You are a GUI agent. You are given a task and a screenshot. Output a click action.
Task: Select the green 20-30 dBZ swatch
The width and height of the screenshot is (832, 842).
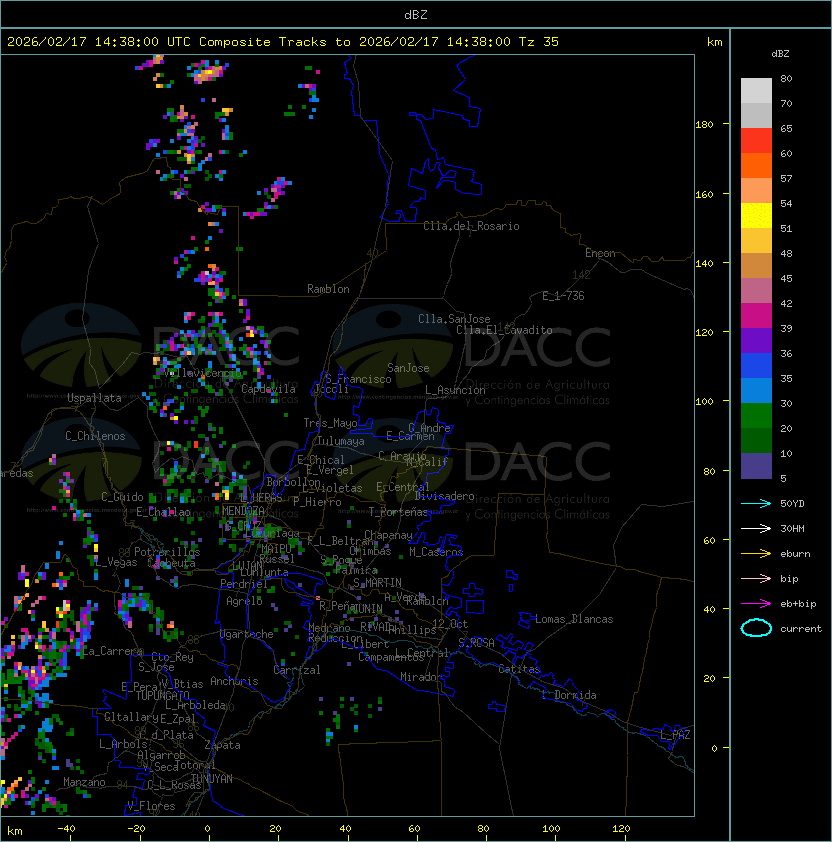(x=756, y=416)
